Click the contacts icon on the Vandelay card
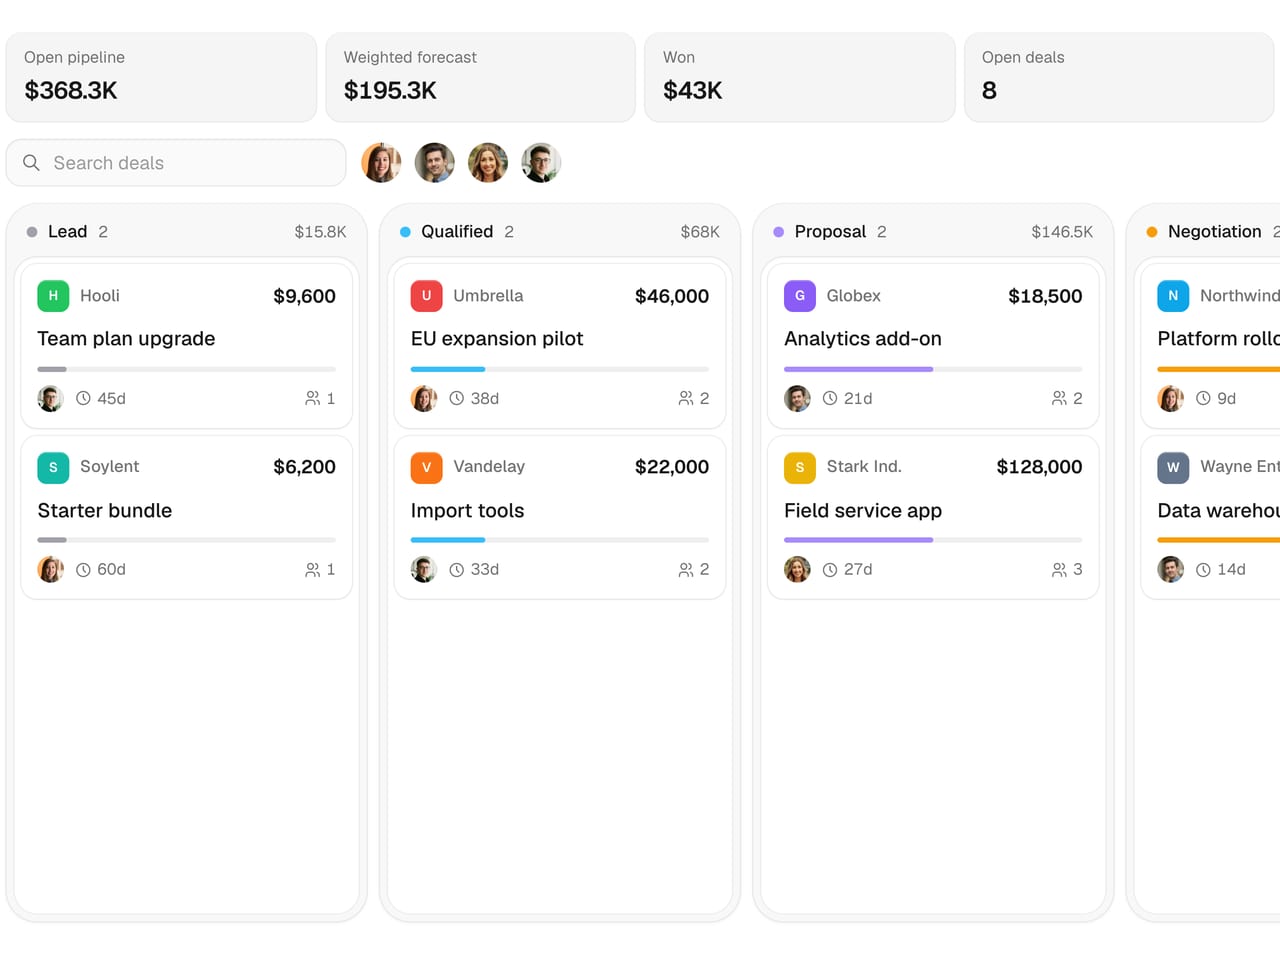This screenshot has height=960, width=1280. coord(686,570)
